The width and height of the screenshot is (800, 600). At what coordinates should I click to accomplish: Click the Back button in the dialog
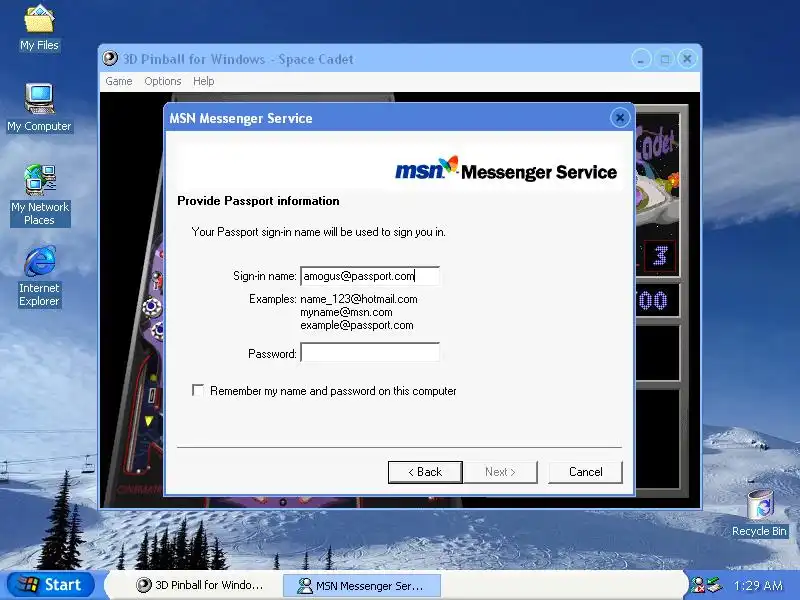coord(425,472)
